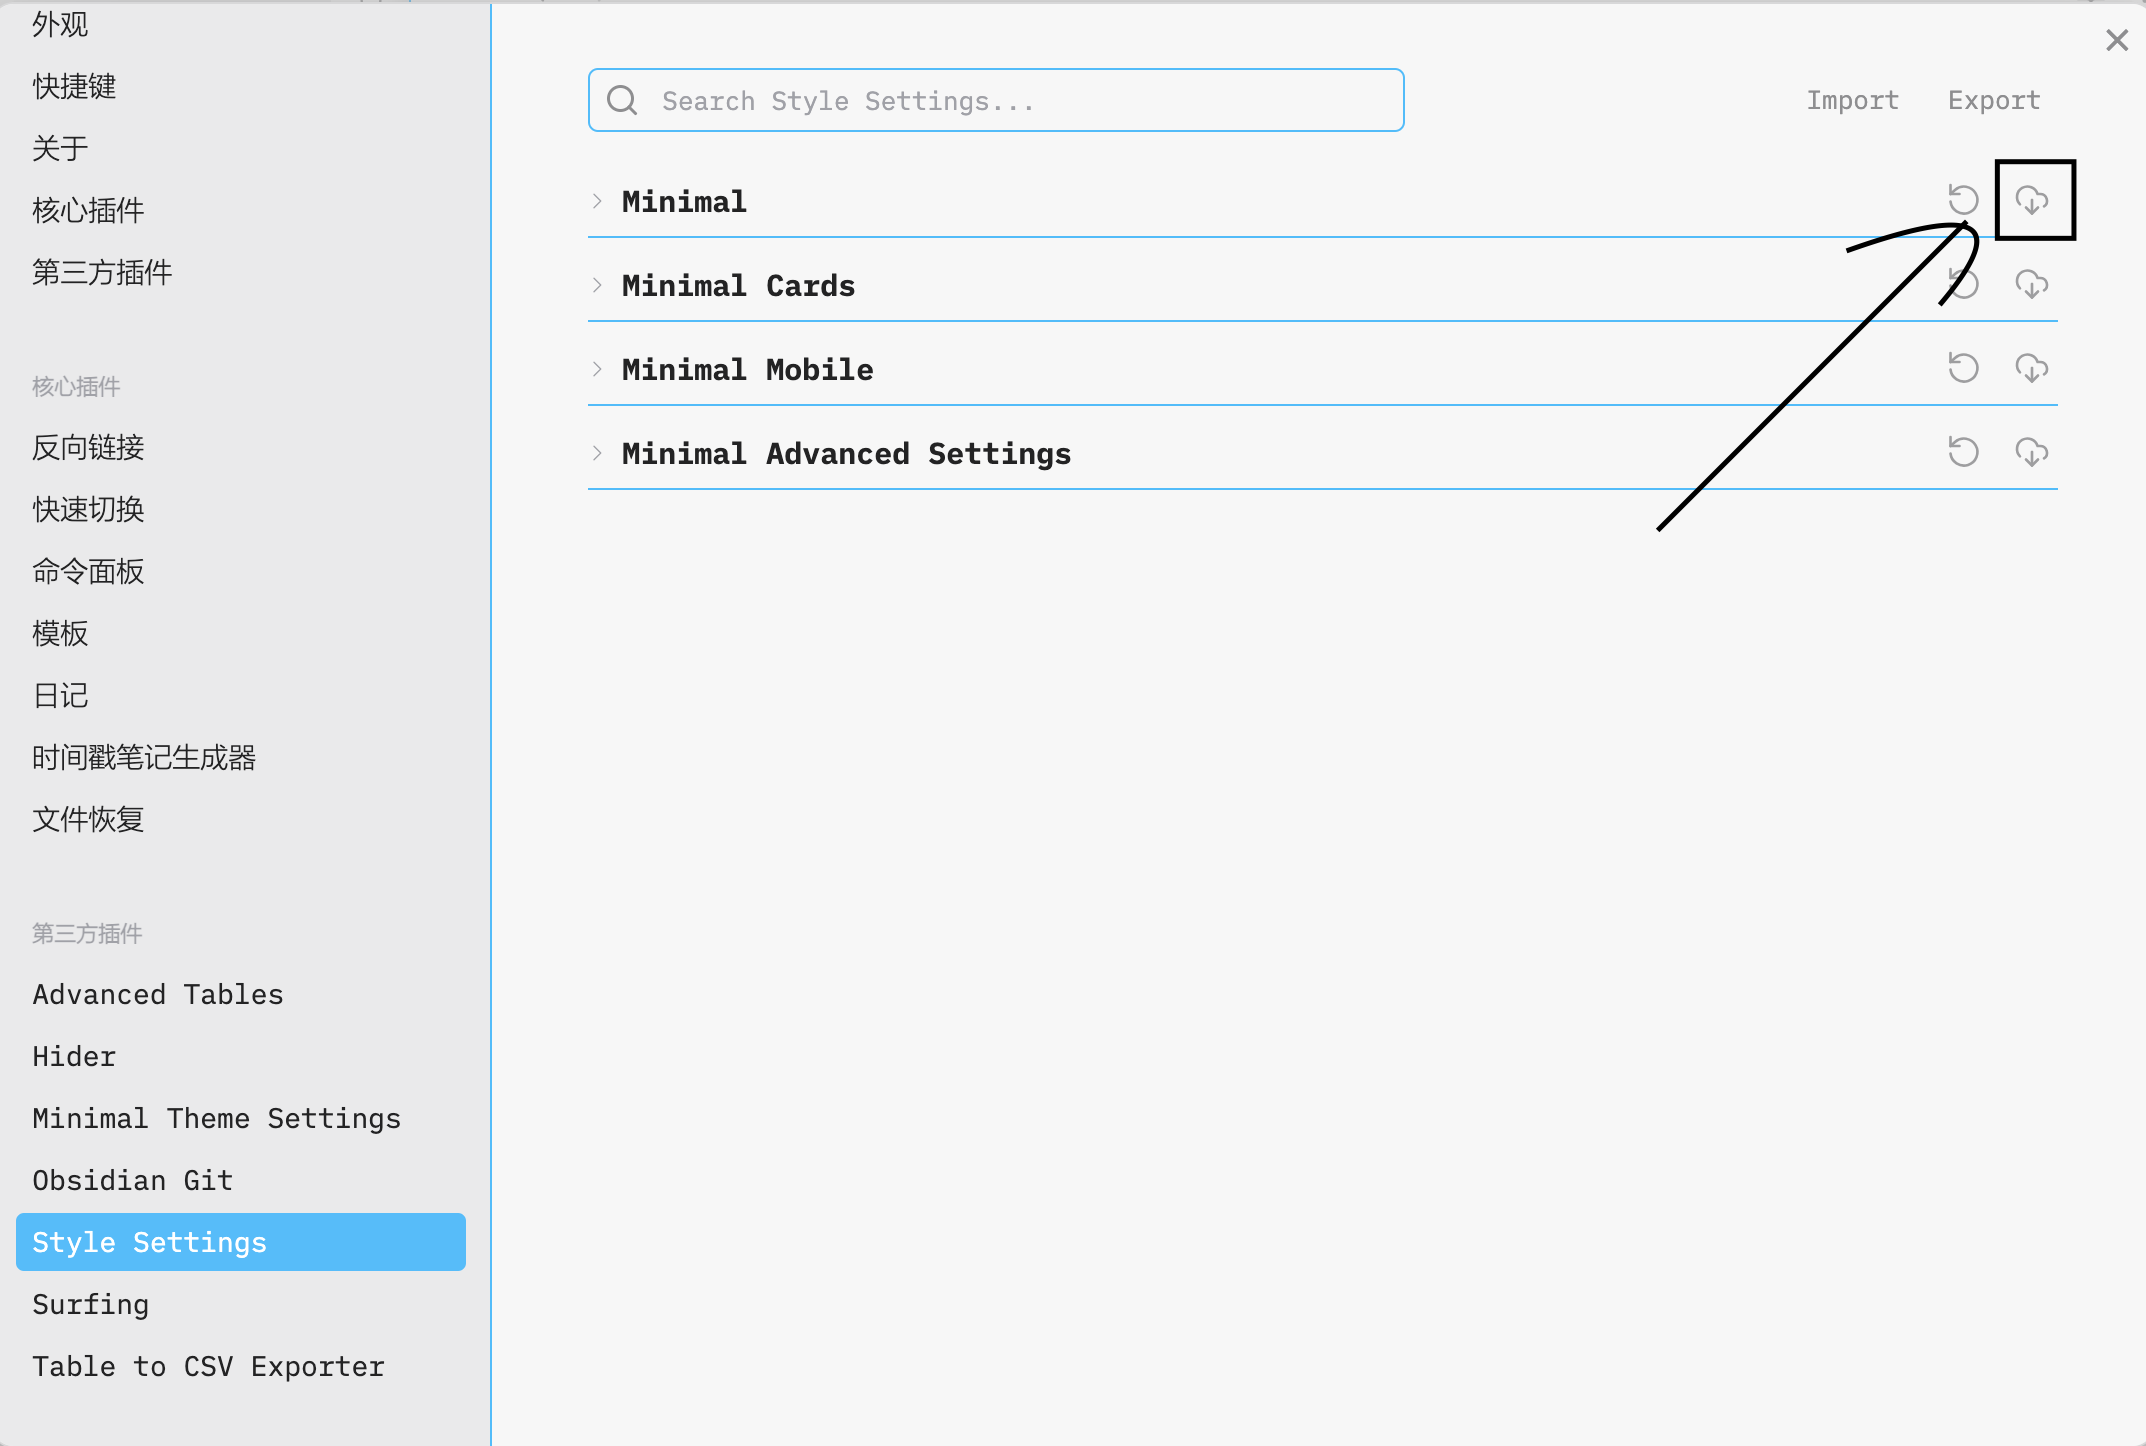Click the magnifier icon in the search box
The image size is (2146, 1446).
tap(622, 100)
